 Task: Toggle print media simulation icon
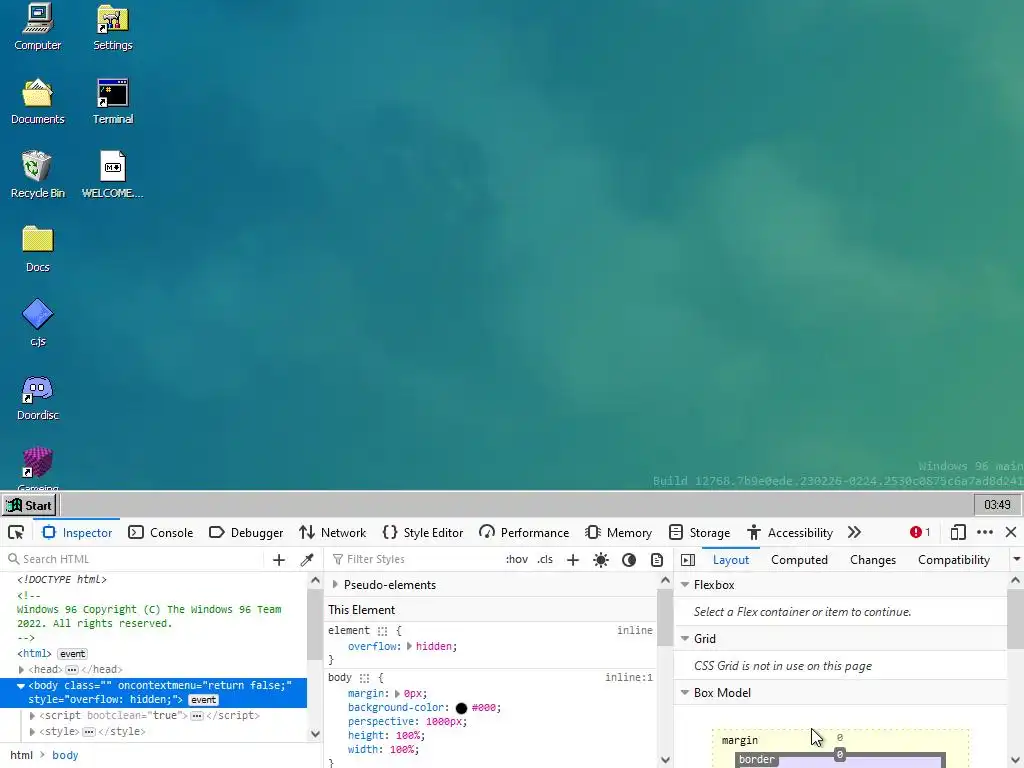657,560
